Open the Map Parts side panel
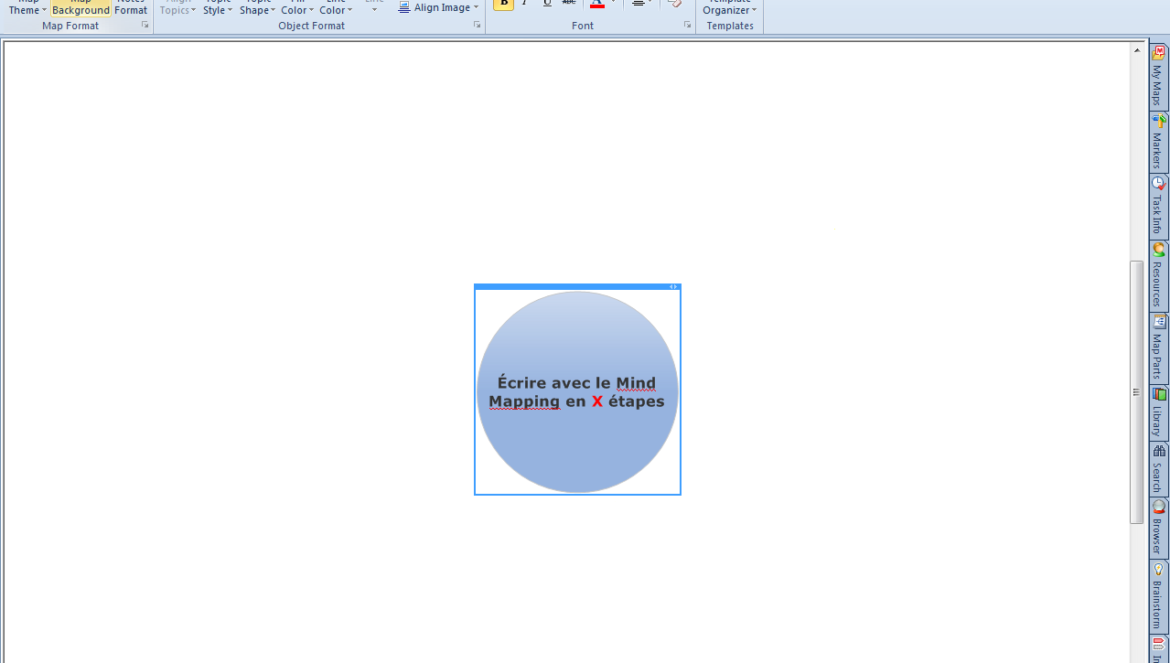Image resolution: width=1170 pixels, height=663 pixels. [1158, 348]
